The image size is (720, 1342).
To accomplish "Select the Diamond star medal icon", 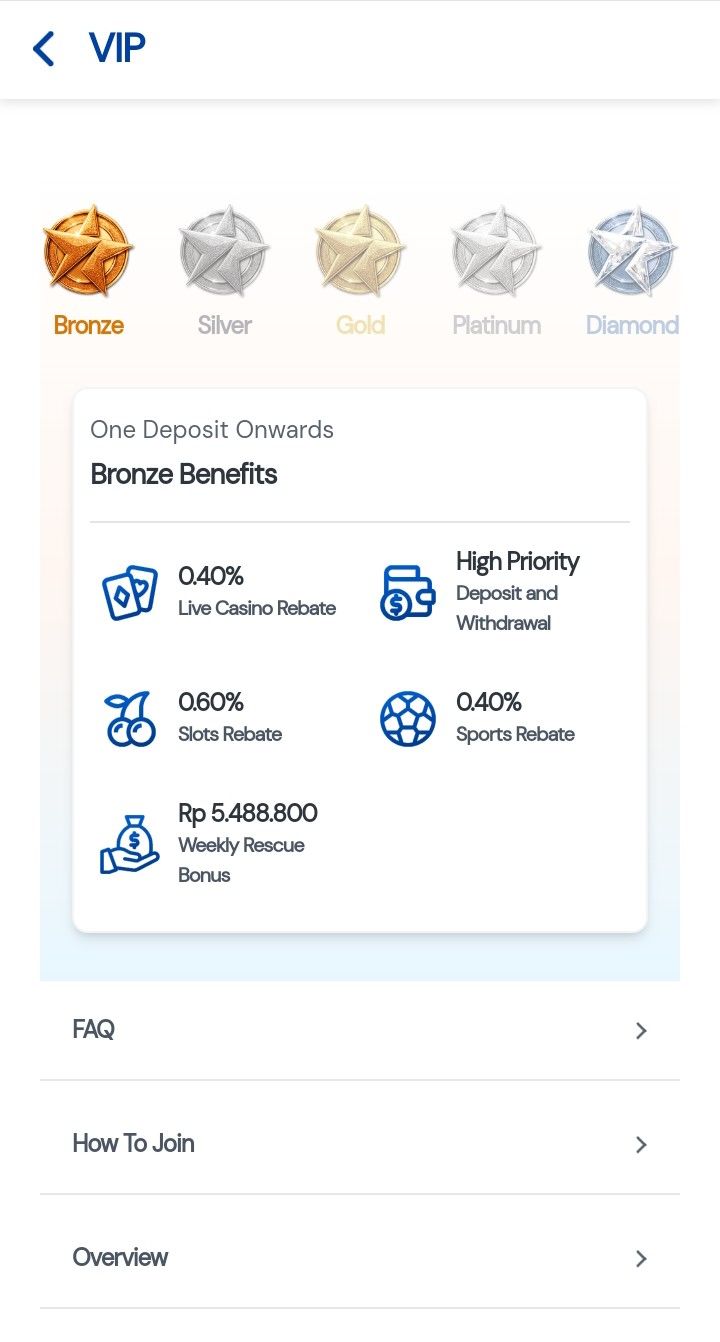I will pos(632,251).
